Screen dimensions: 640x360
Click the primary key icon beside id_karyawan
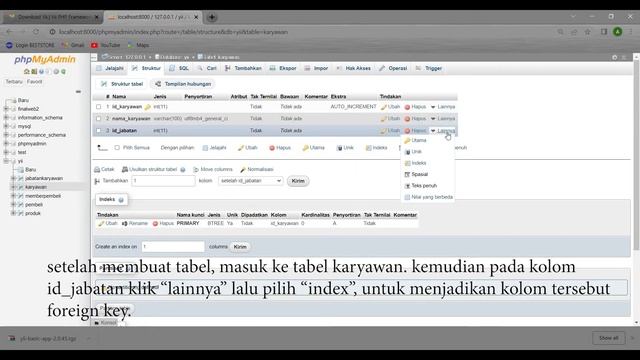pos(147,107)
